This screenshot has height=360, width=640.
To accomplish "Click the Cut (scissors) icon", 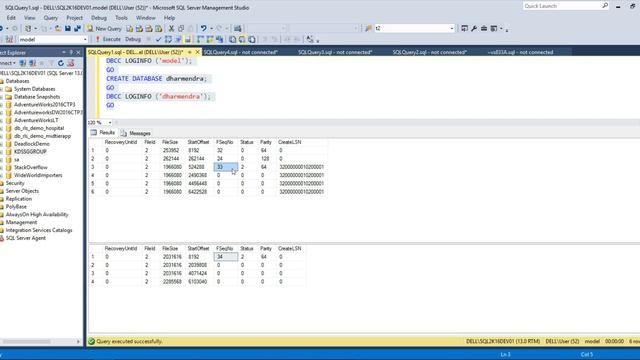I will coord(171,29).
